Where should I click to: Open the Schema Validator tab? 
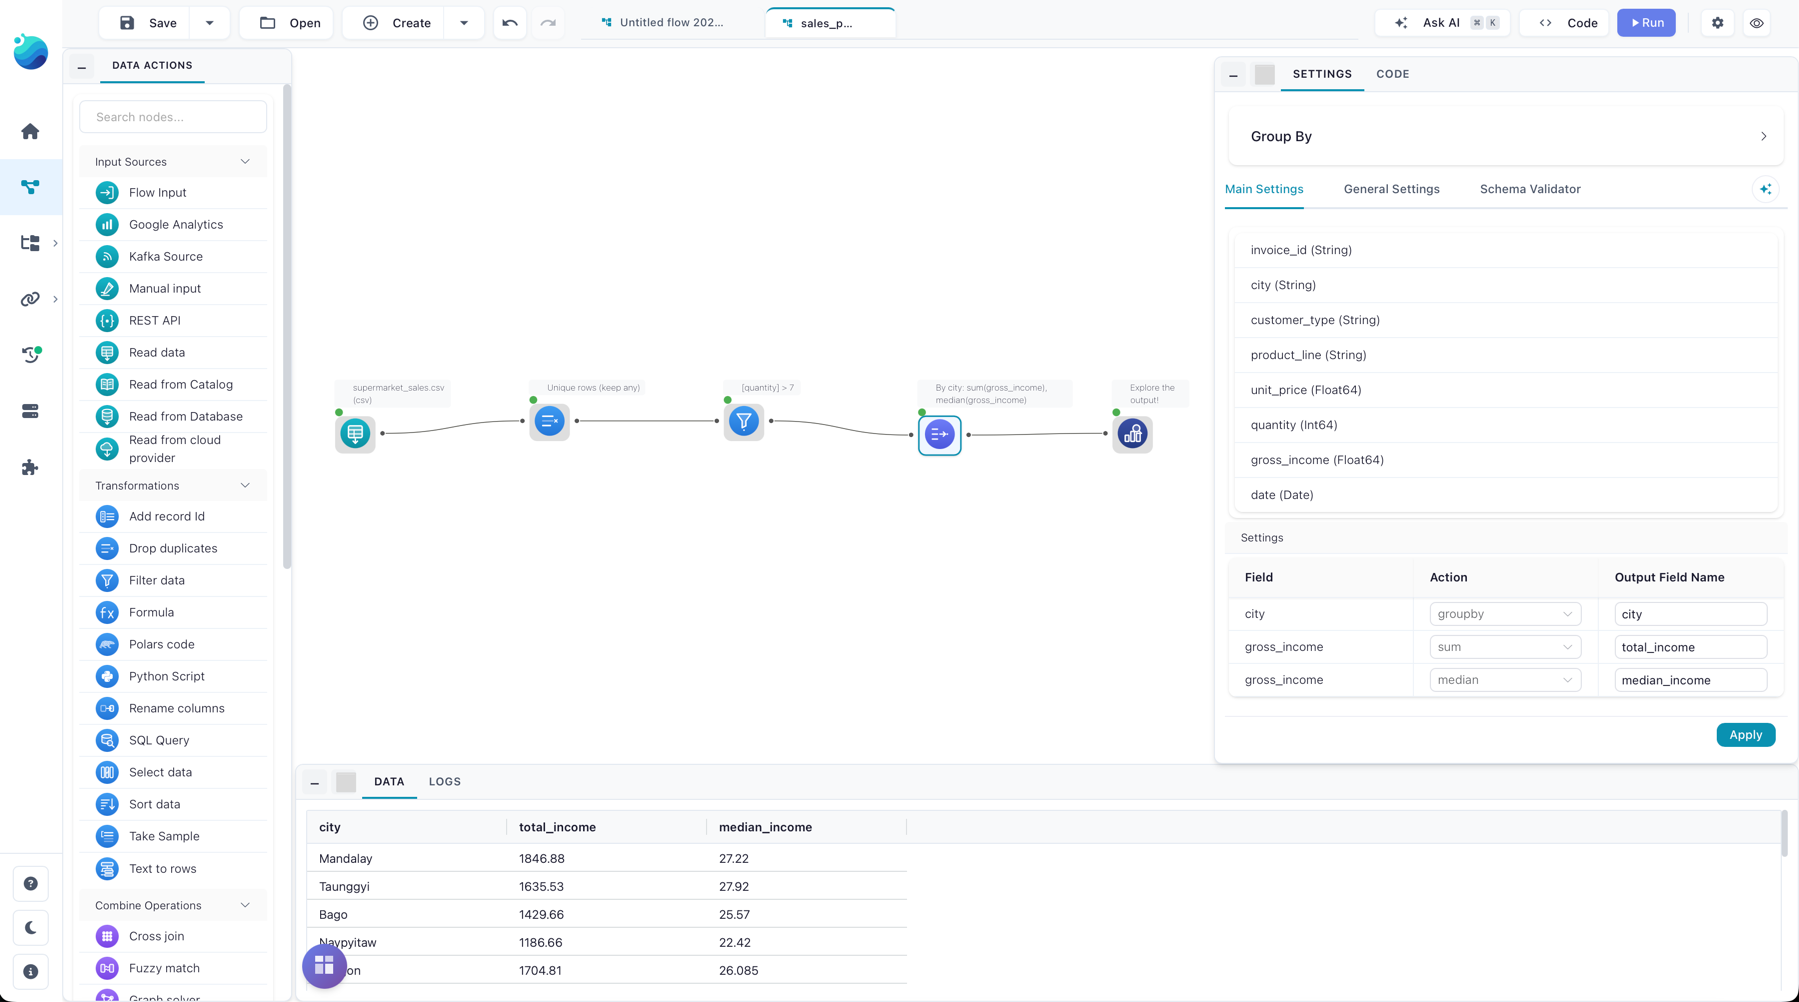coord(1529,189)
